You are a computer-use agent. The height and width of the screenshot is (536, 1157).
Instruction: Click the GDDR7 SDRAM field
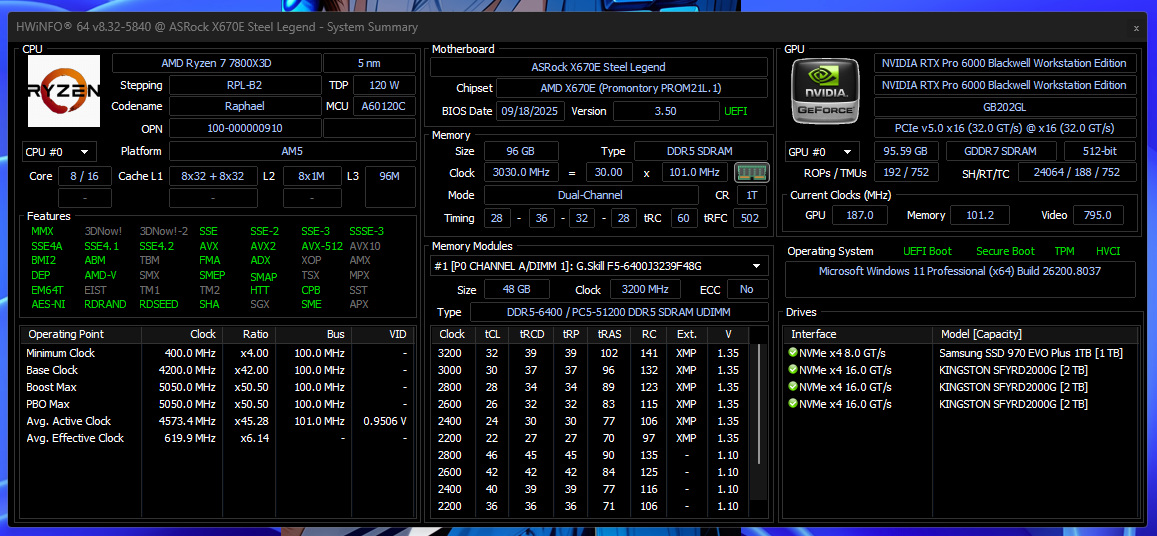tap(1001, 151)
